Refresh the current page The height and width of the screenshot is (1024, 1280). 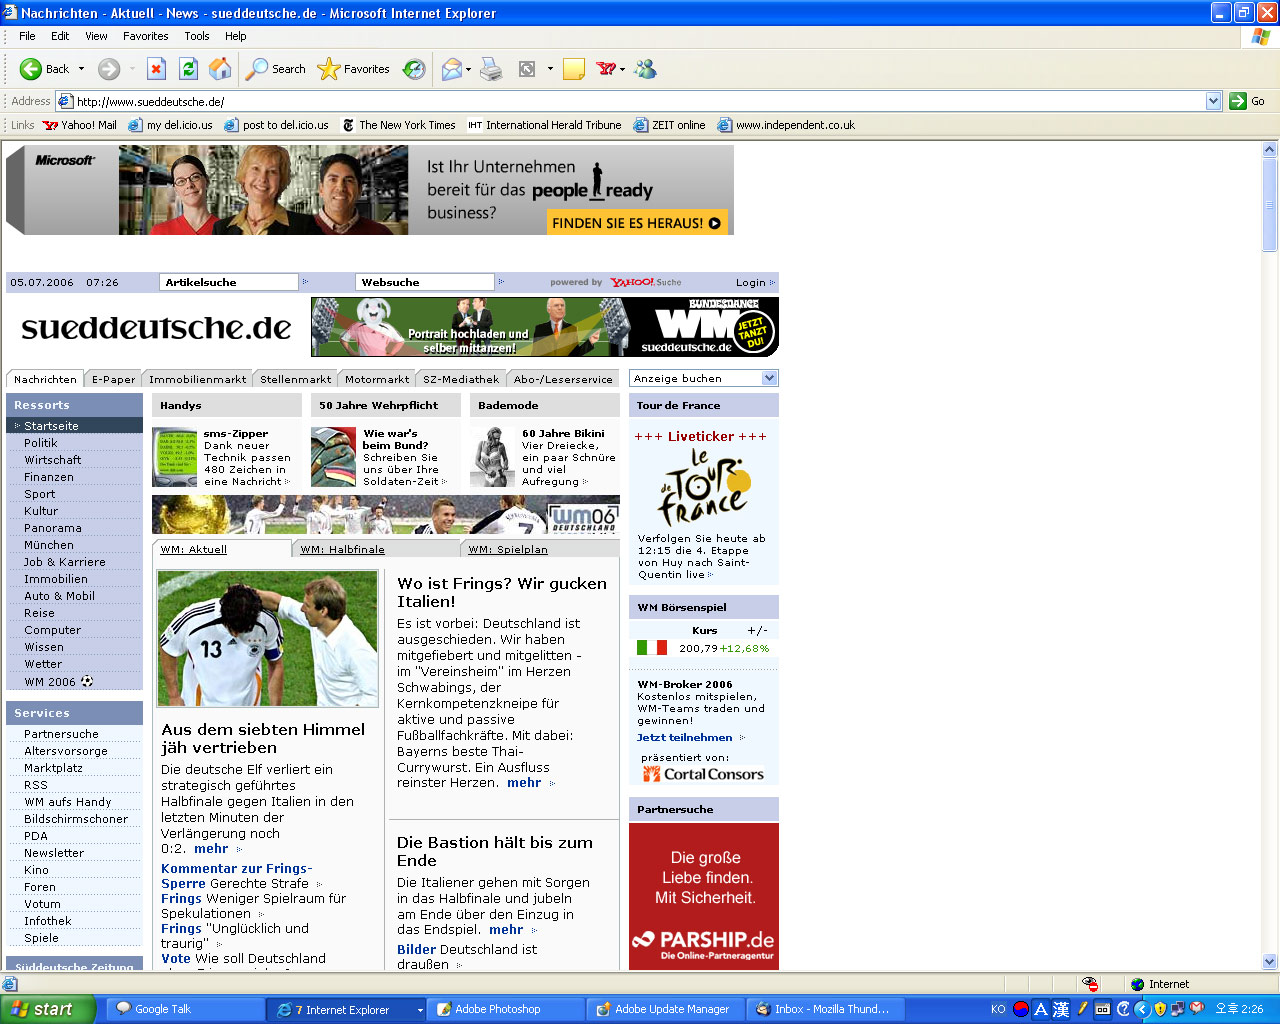(189, 69)
